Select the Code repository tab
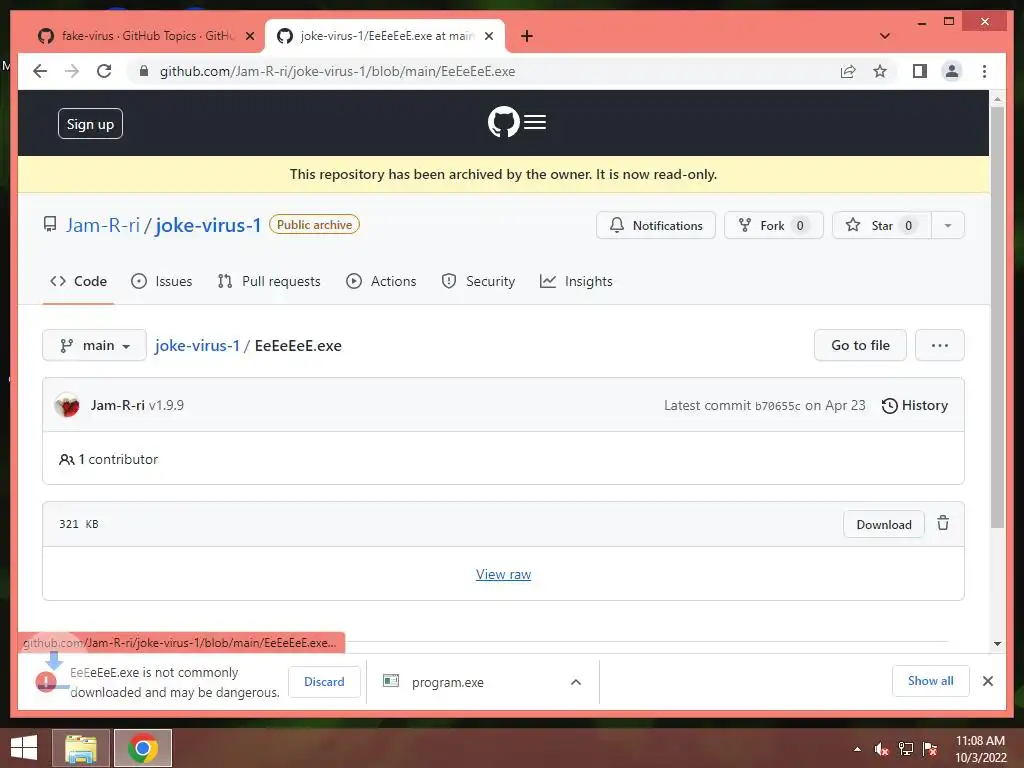 click(x=78, y=281)
